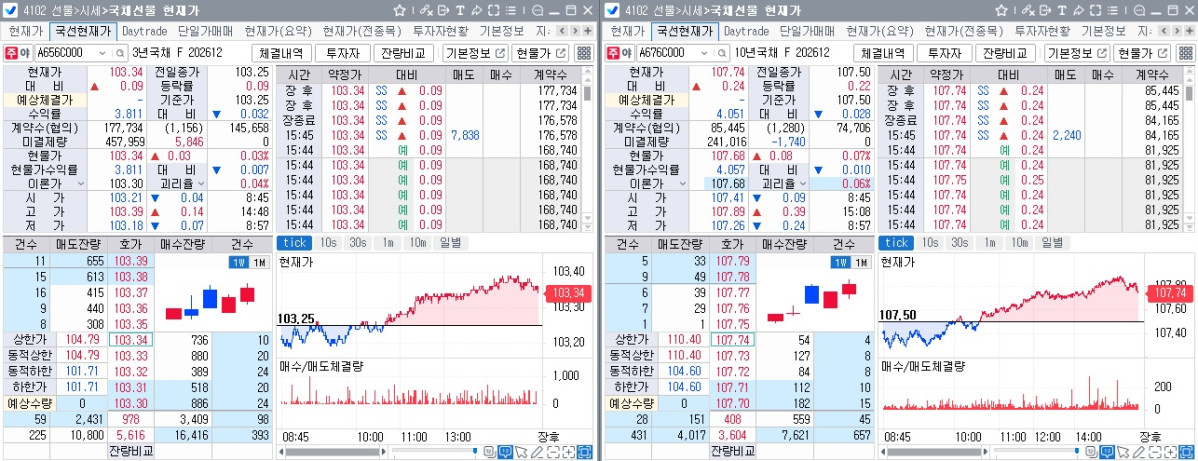Screen dimensions: 1198x461
Task: Select 10s interval tab in left chart
Action: [x=328, y=242]
